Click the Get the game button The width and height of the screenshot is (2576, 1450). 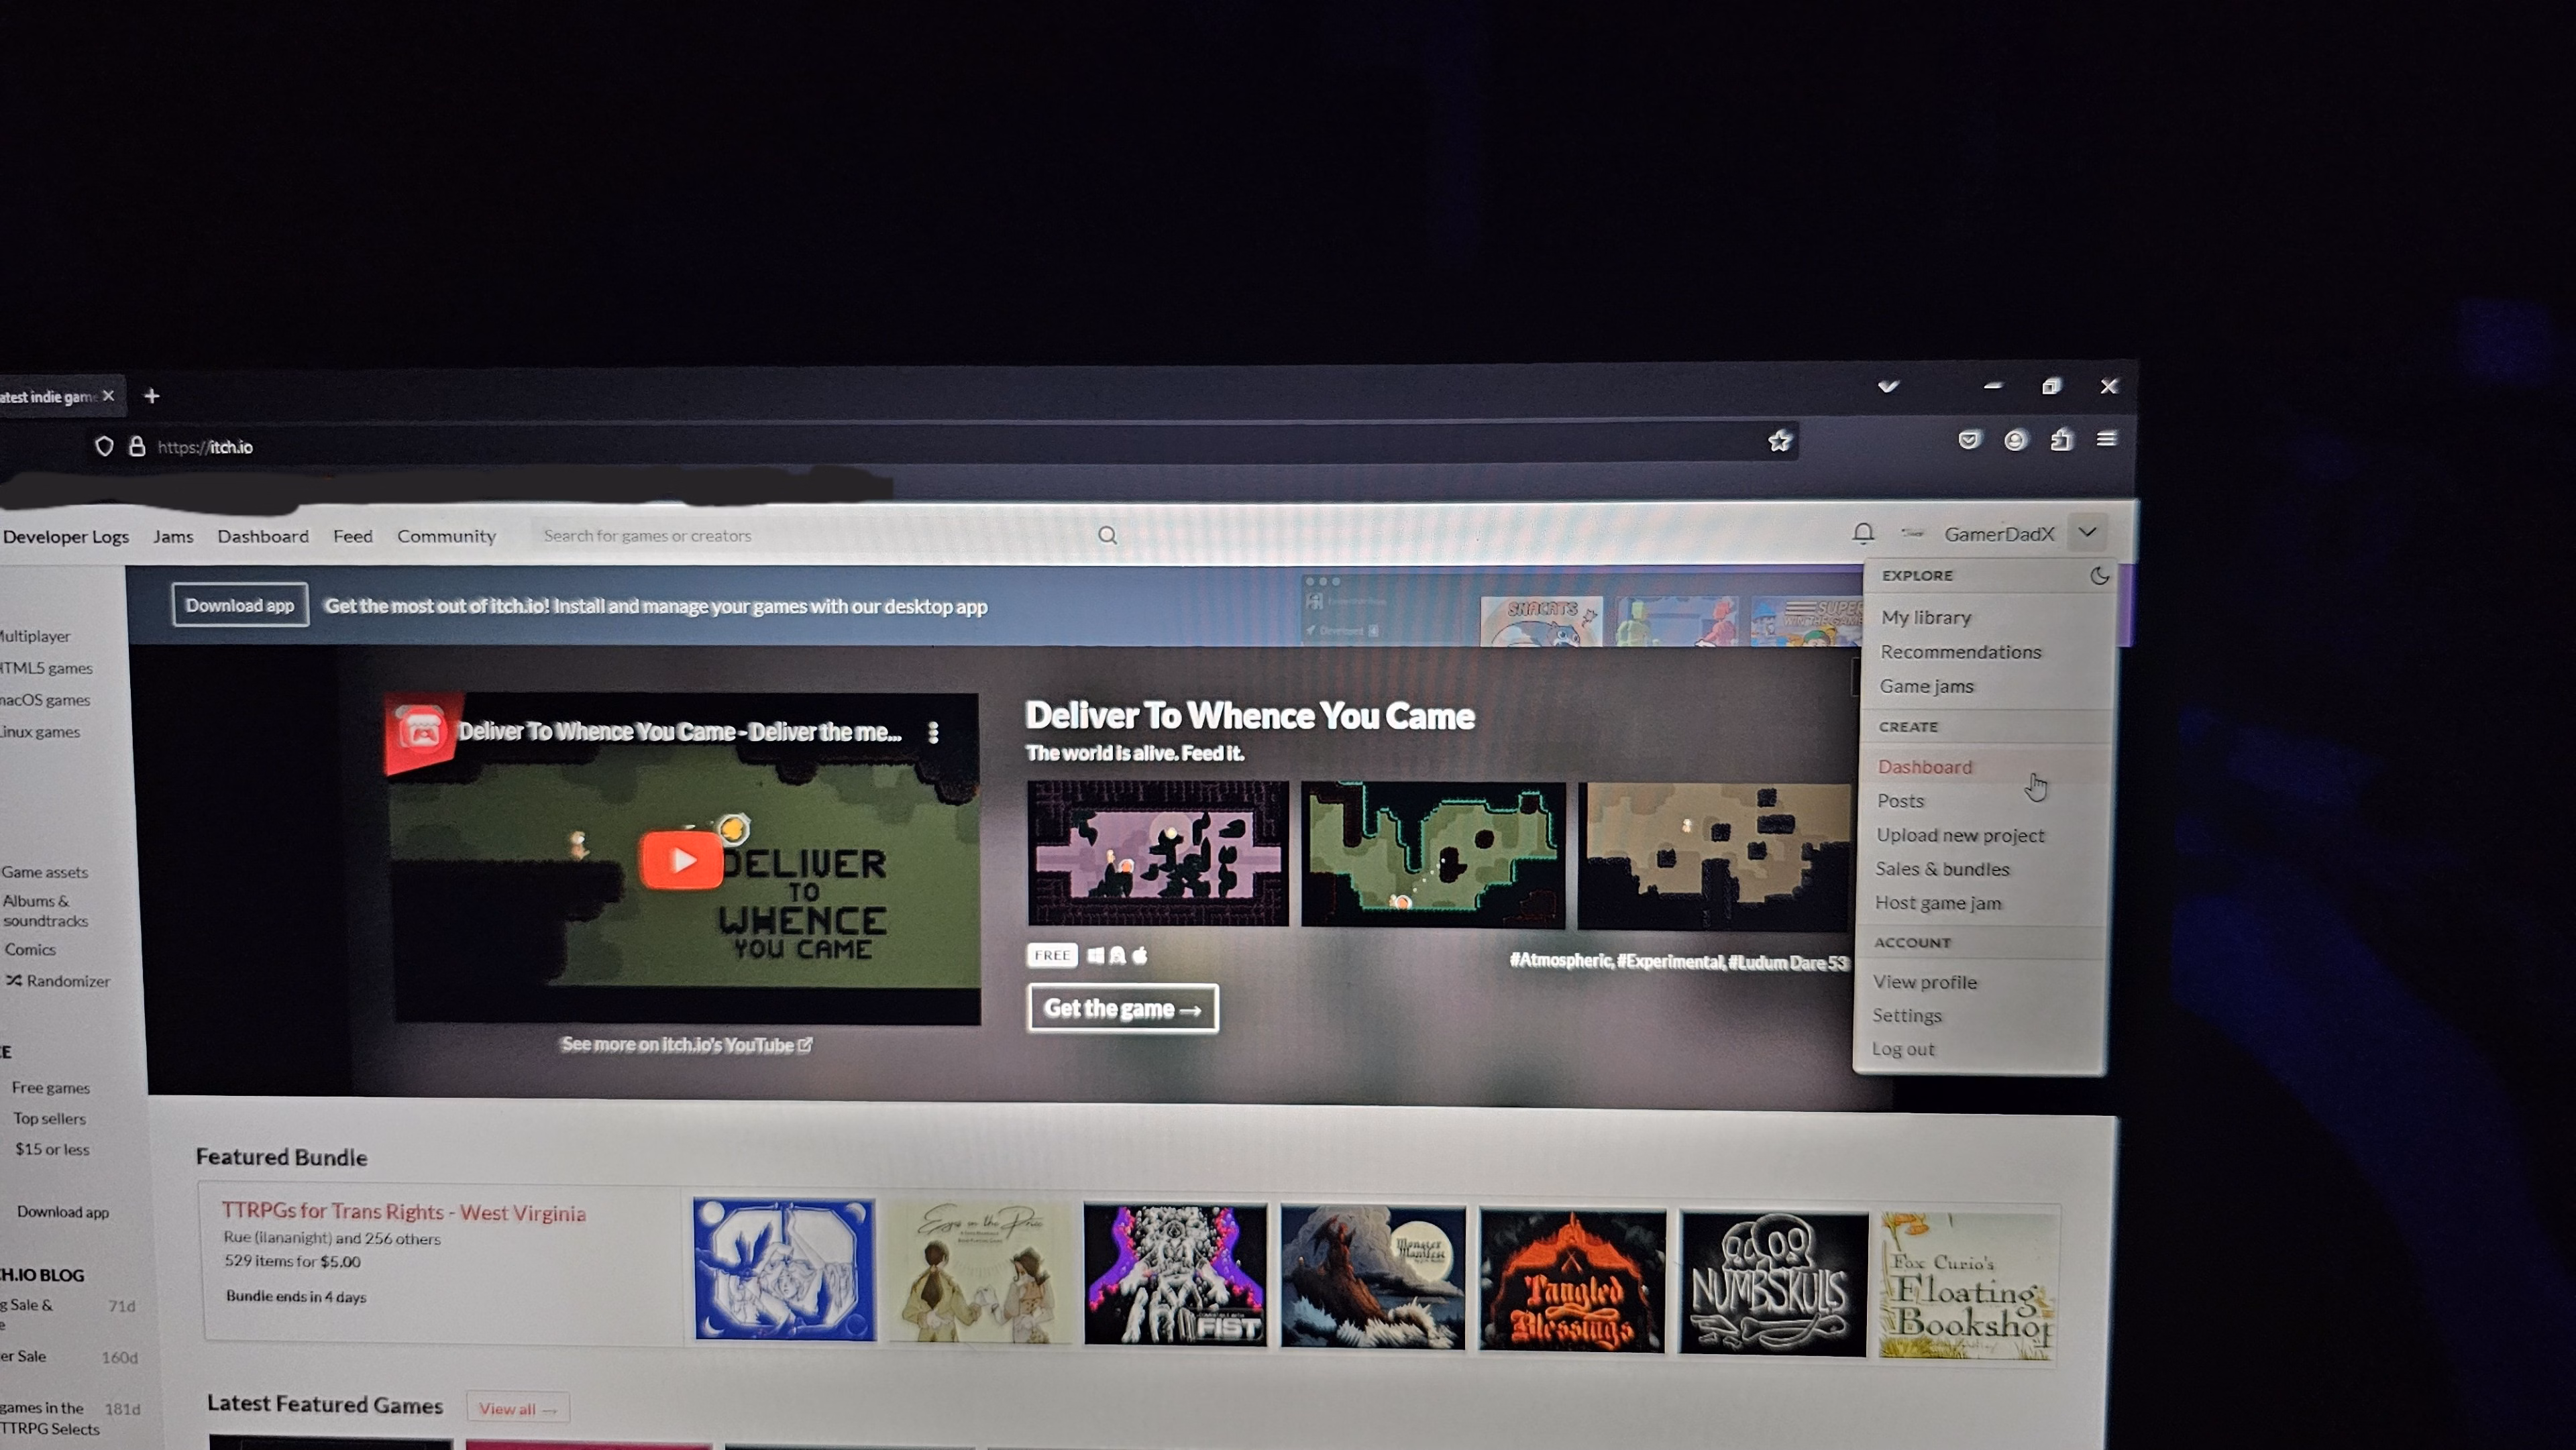pos(1122,1008)
